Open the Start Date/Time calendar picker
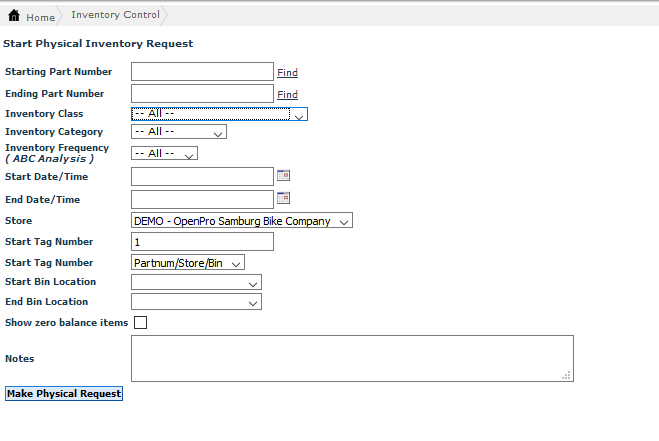659x441 pixels. [283, 175]
